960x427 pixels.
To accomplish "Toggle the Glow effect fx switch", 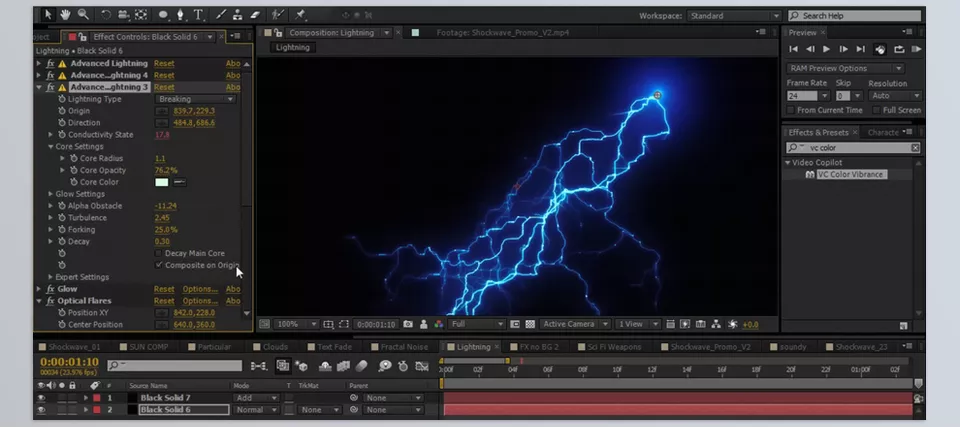I will point(51,289).
